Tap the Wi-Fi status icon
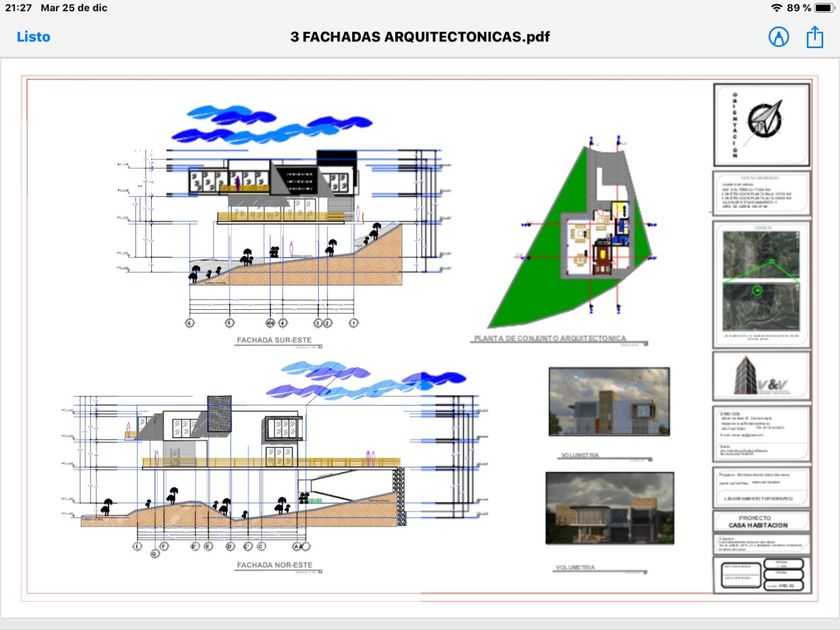The width and height of the screenshot is (840, 630). tap(776, 8)
